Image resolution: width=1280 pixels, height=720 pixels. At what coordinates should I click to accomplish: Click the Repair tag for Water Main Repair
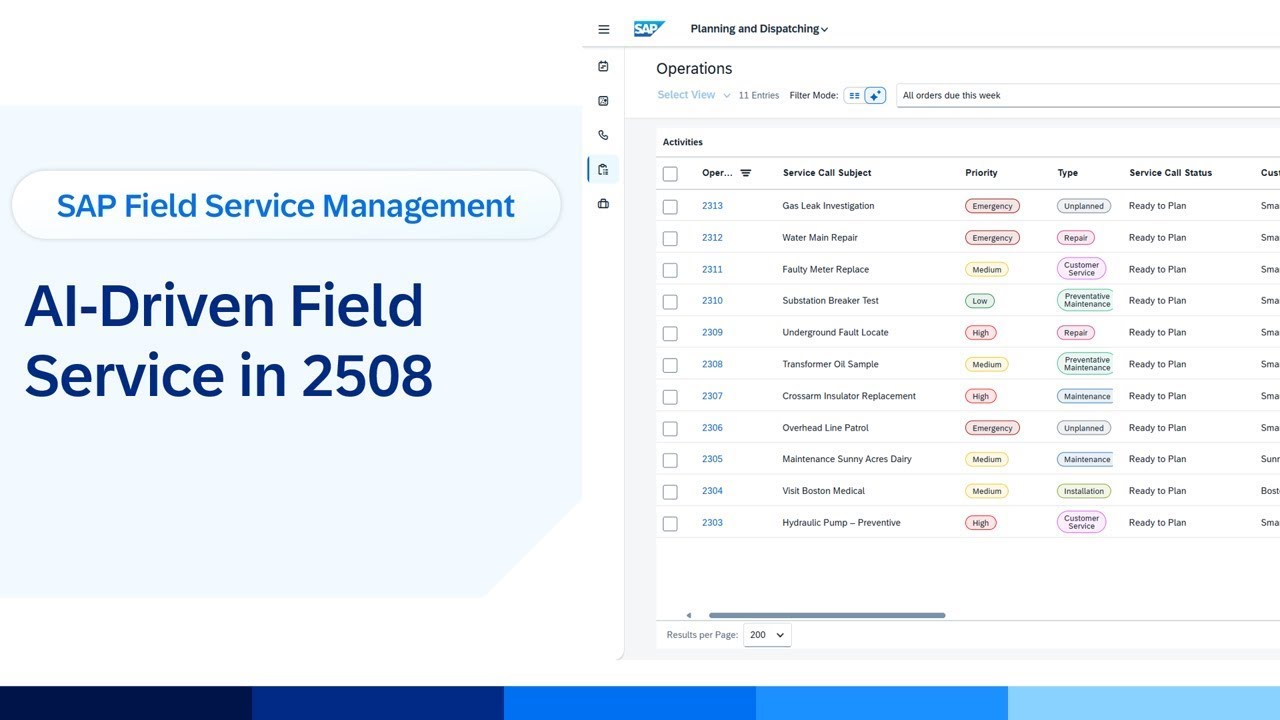pyautogui.click(x=1076, y=238)
